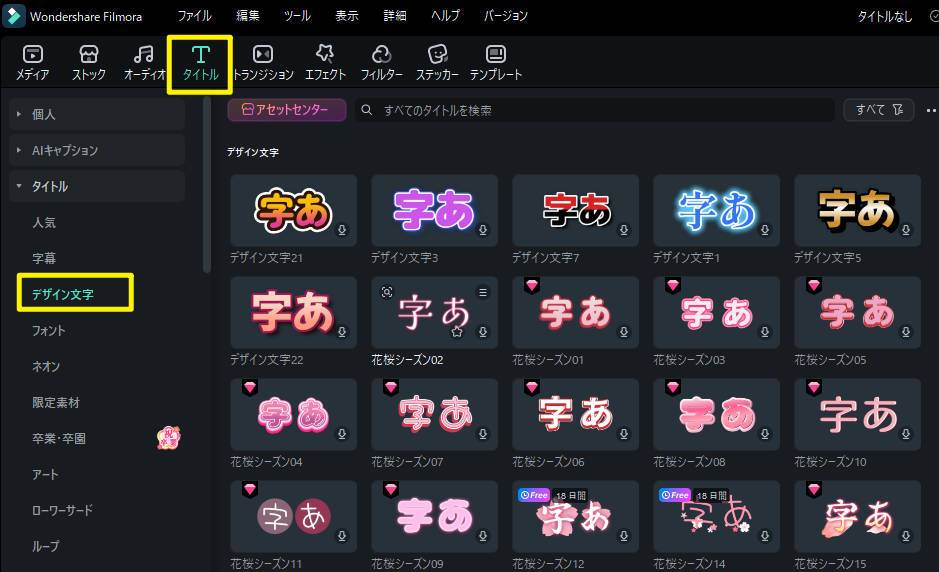This screenshot has height=572, width=939.
Task: Download 花桜シーズン15 via its download icon
Action: point(906,536)
